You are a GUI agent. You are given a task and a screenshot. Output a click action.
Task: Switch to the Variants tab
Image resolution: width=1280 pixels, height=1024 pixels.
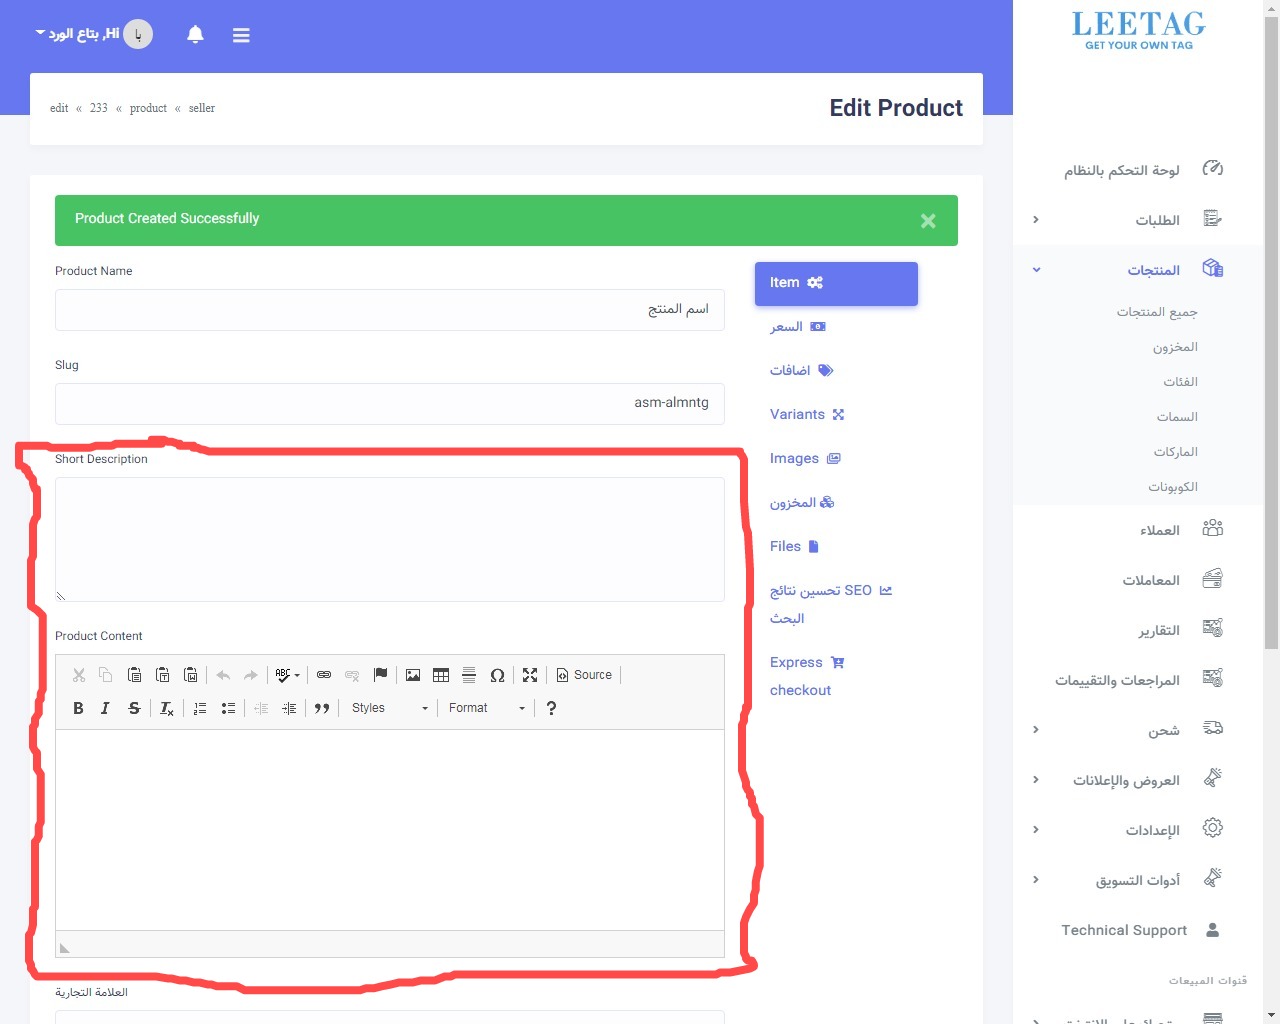(806, 414)
